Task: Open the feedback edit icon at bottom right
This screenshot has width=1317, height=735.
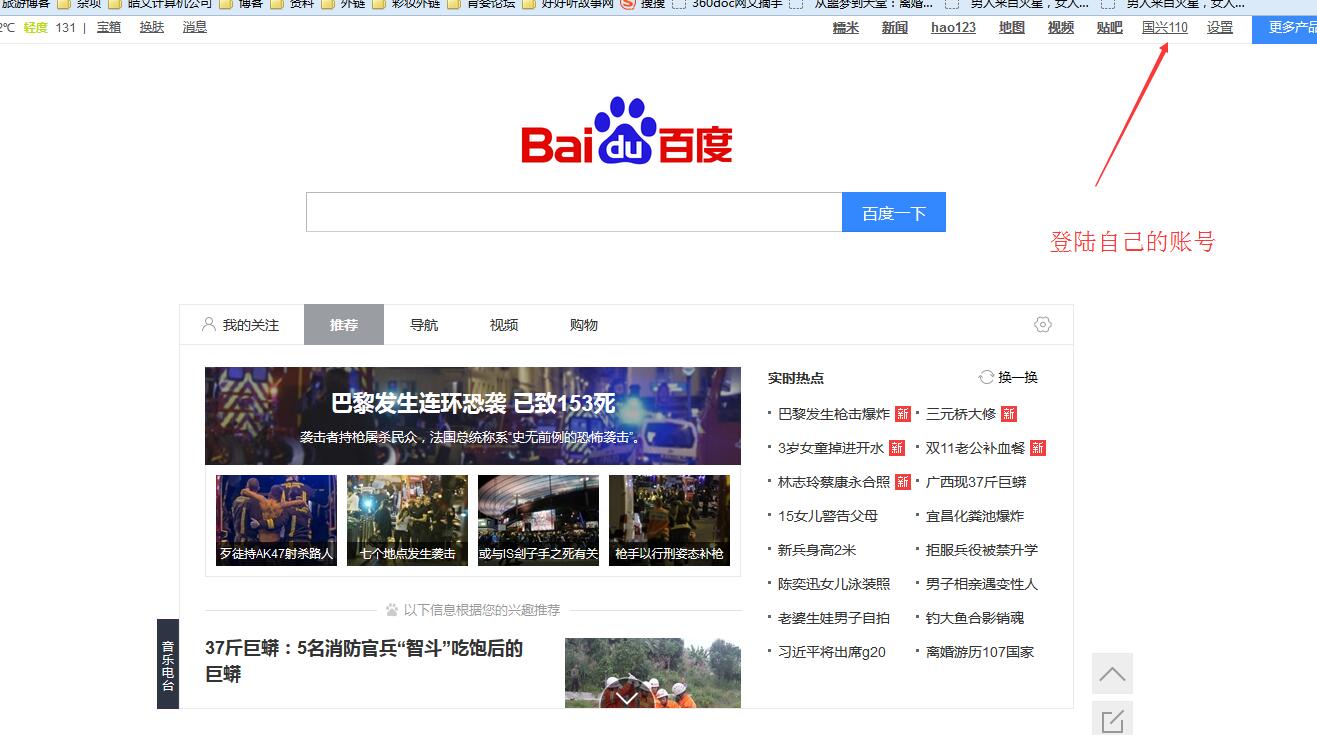Action: (1112, 720)
